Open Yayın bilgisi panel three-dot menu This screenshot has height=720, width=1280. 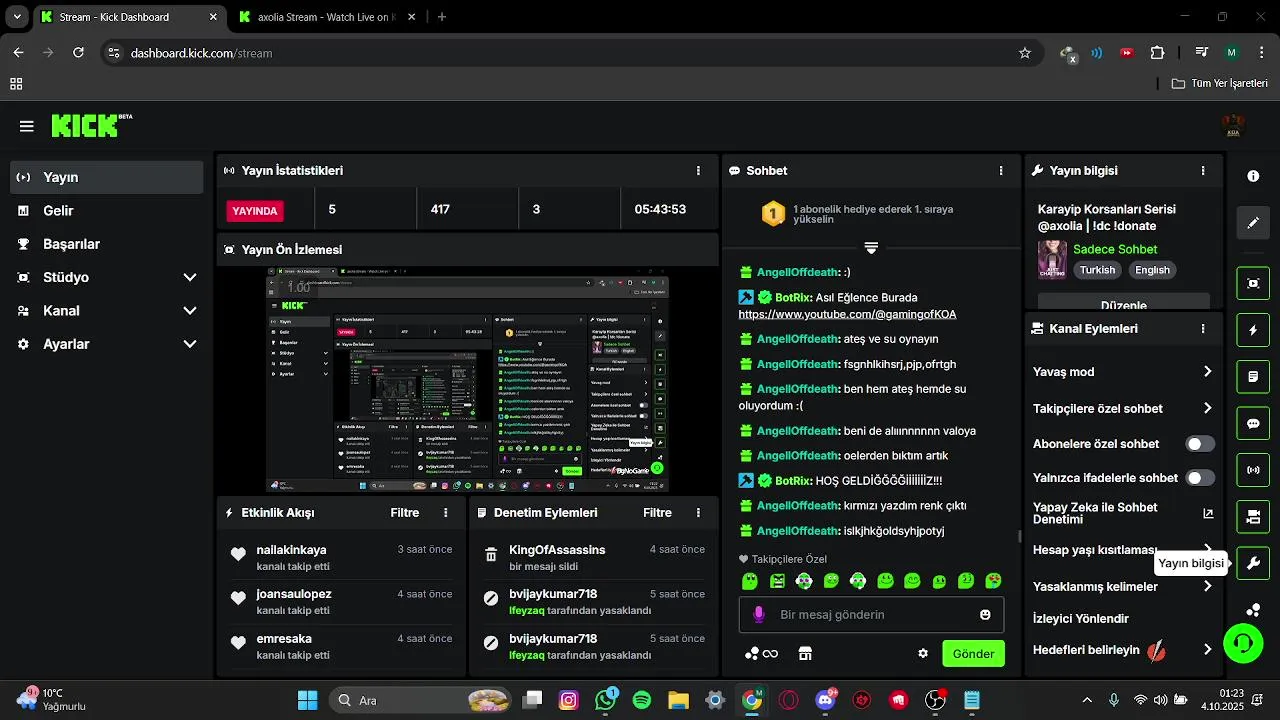pyautogui.click(x=1203, y=171)
